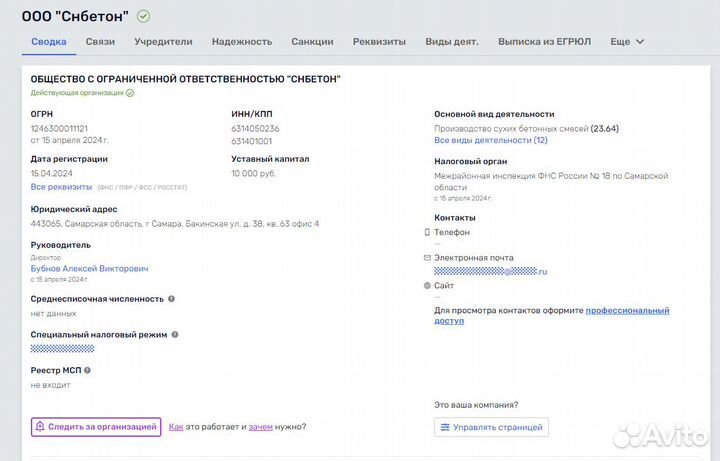Screen dimensions: 720x461
Task: Click the website globe icon
Action: click(427, 285)
